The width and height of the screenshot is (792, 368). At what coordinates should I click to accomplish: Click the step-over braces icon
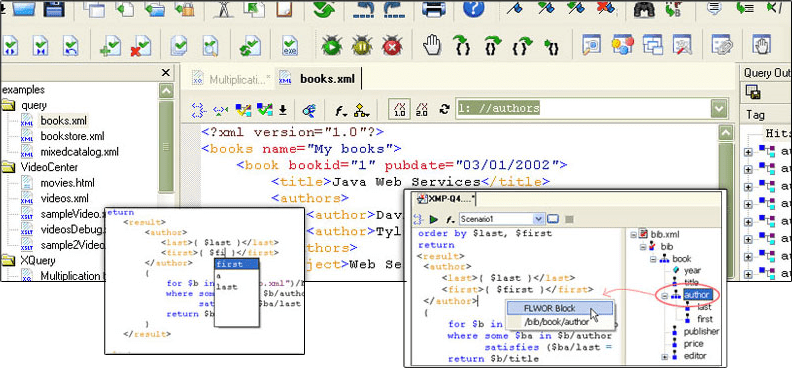(x=492, y=45)
